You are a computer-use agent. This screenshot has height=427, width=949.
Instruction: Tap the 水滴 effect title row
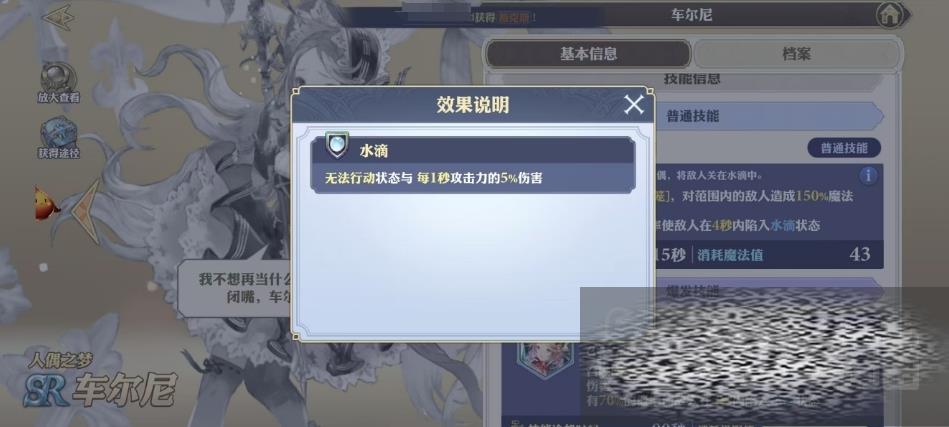coord(473,150)
